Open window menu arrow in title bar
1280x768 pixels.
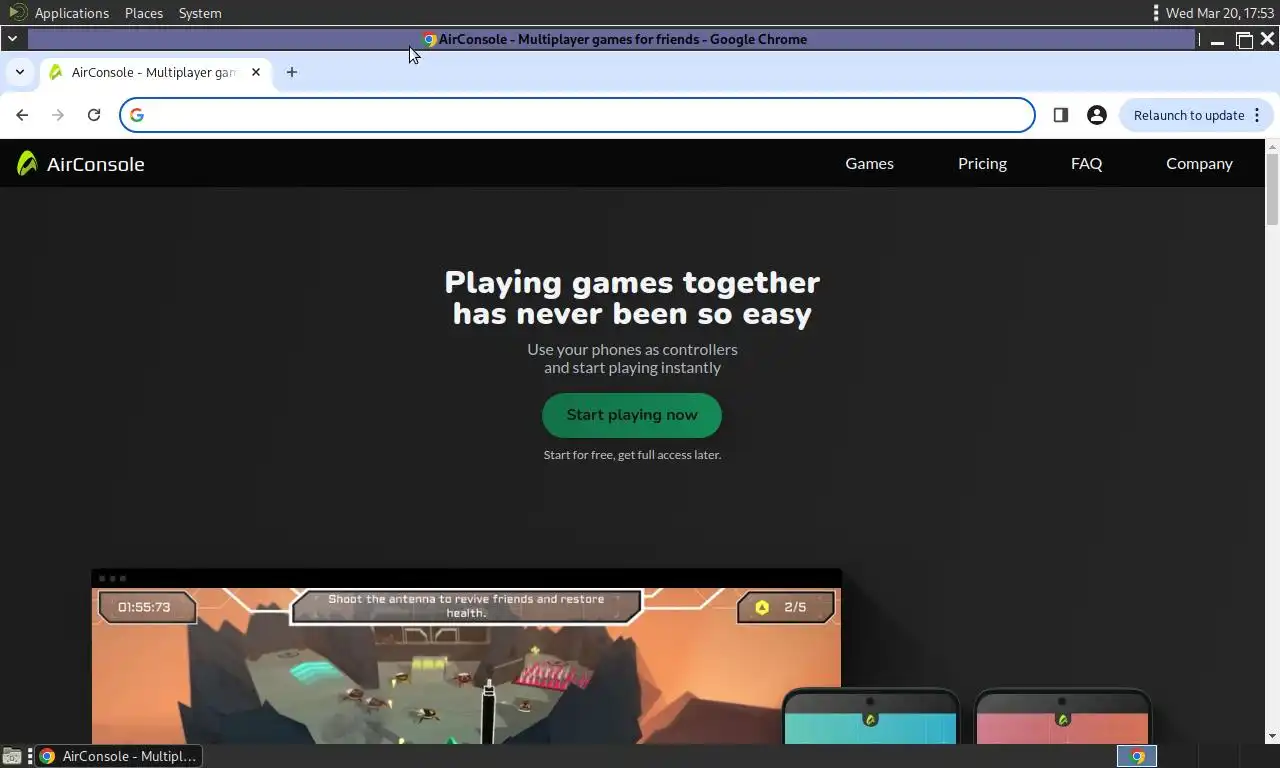12,39
